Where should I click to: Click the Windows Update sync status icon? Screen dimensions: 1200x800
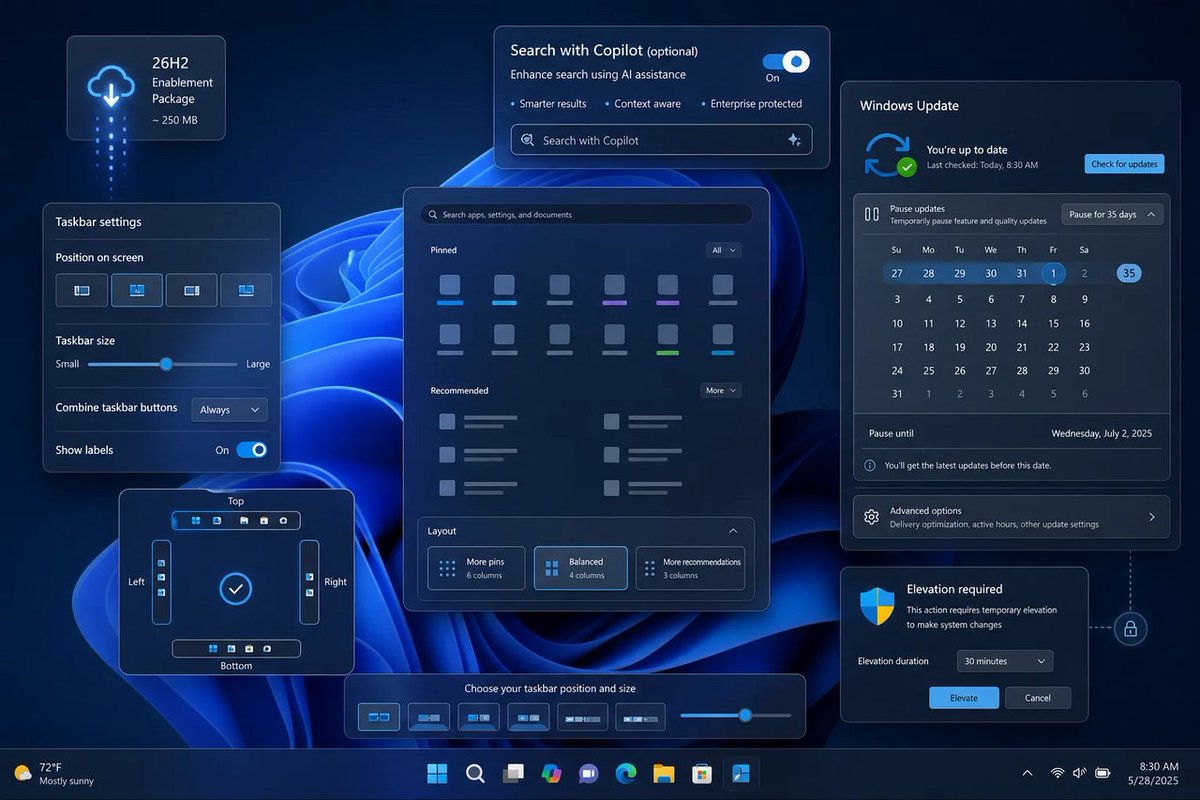890,155
